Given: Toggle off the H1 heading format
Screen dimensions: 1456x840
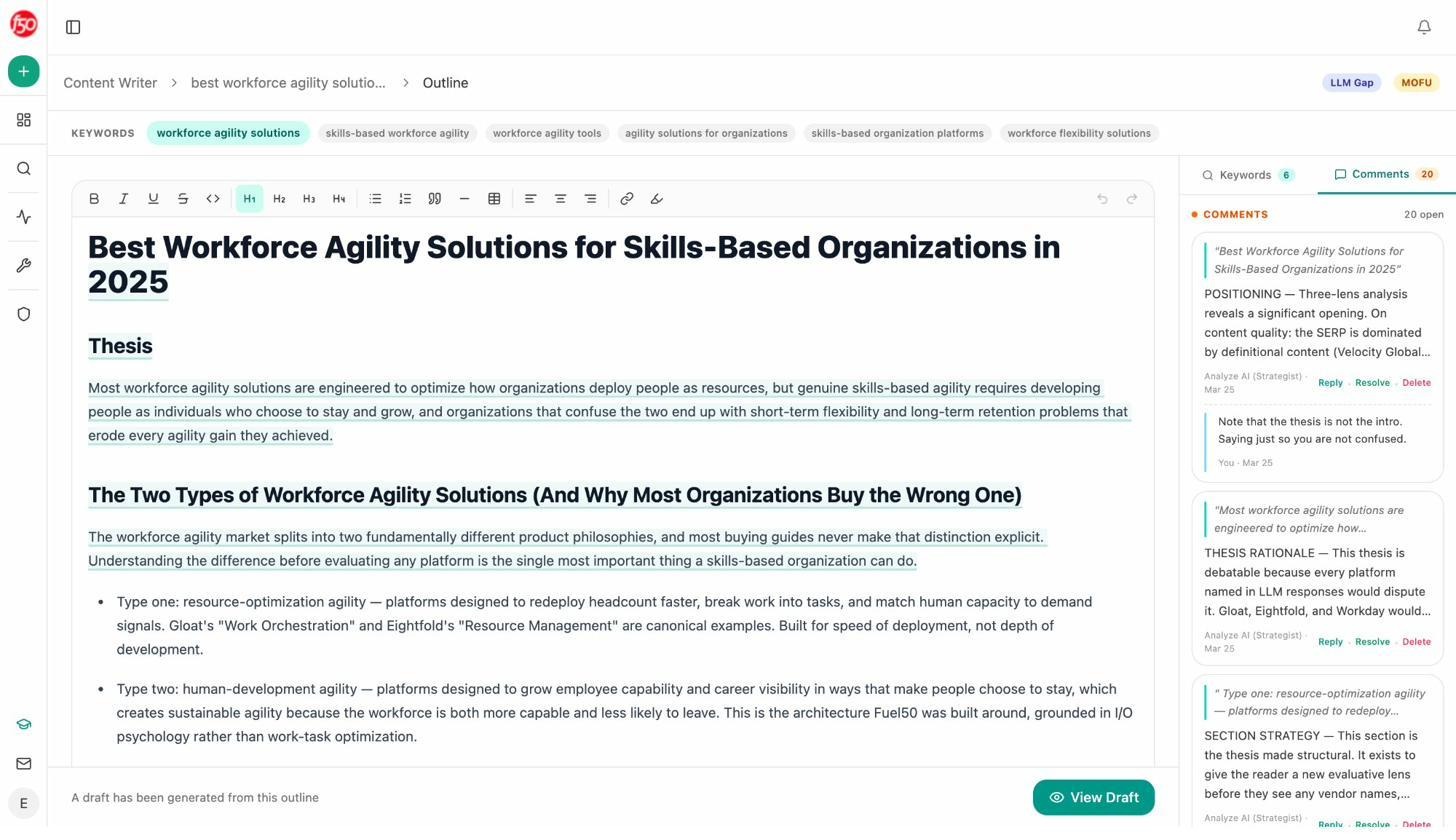Looking at the screenshot, I should (249, 198).
